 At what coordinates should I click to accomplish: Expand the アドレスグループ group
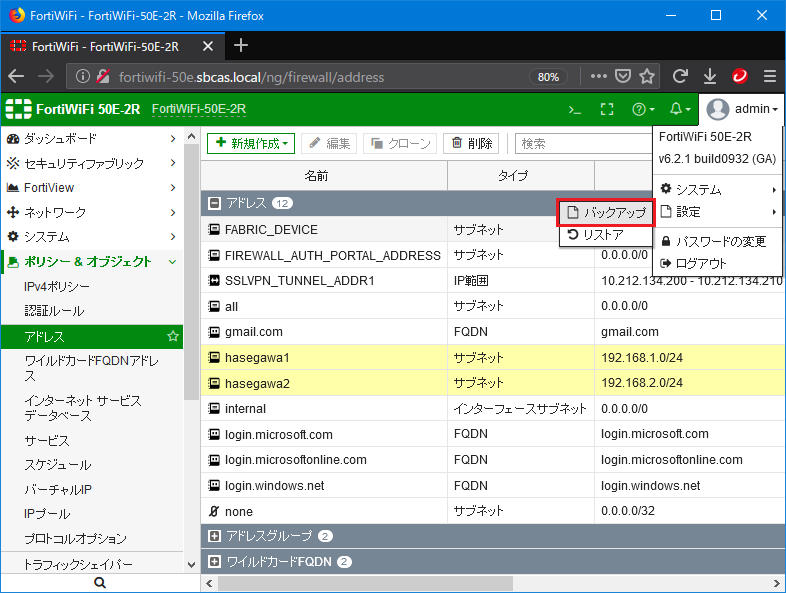coord(214,536)
